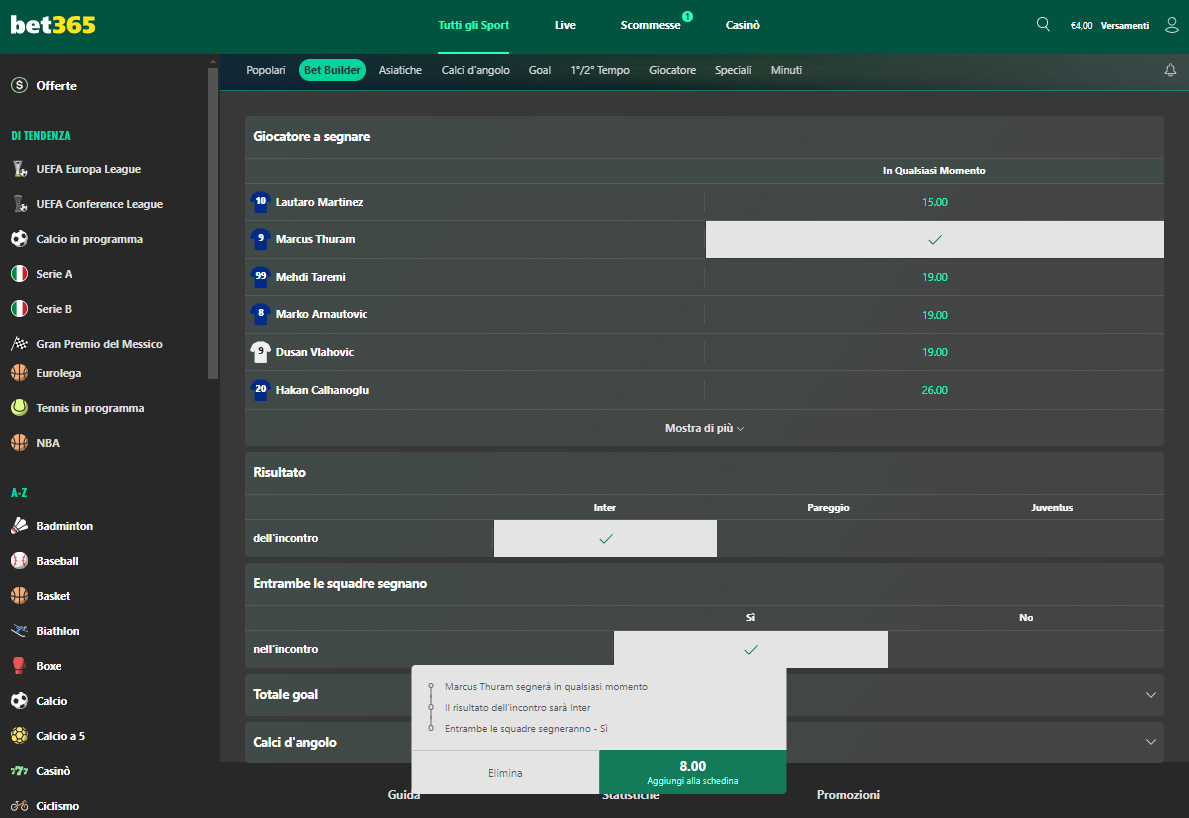
Task: Select No for both teams to score
Action: tap(1026, 650)
